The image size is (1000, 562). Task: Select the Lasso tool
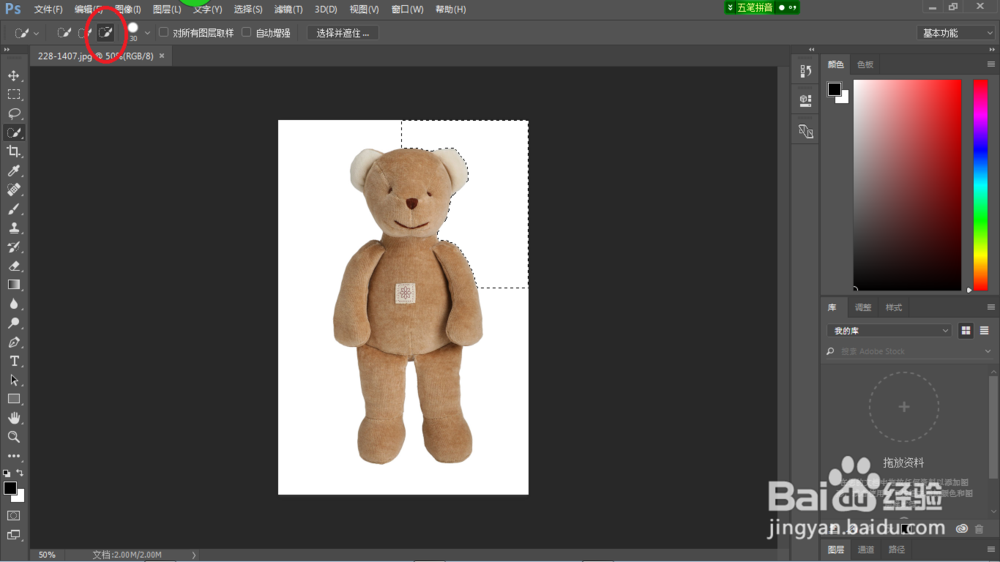tap(13, 114)
